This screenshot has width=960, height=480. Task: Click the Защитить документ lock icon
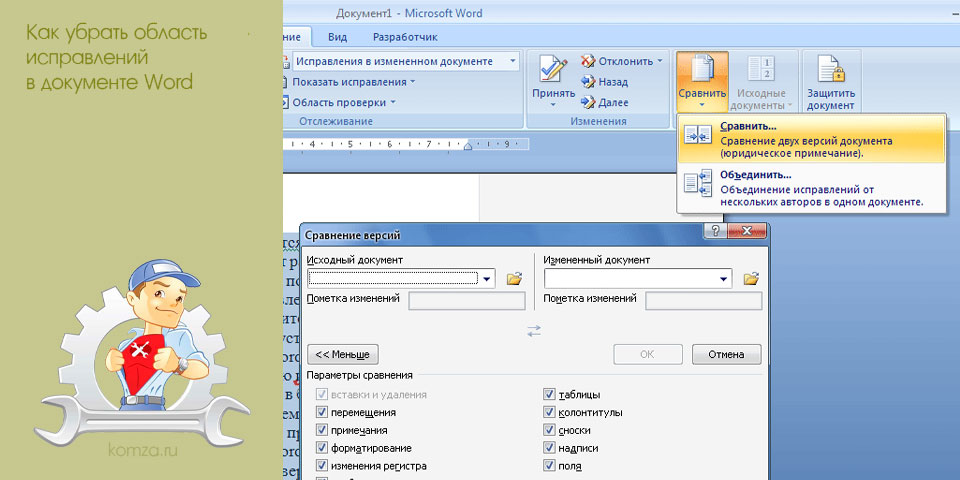tap(831, 69)
